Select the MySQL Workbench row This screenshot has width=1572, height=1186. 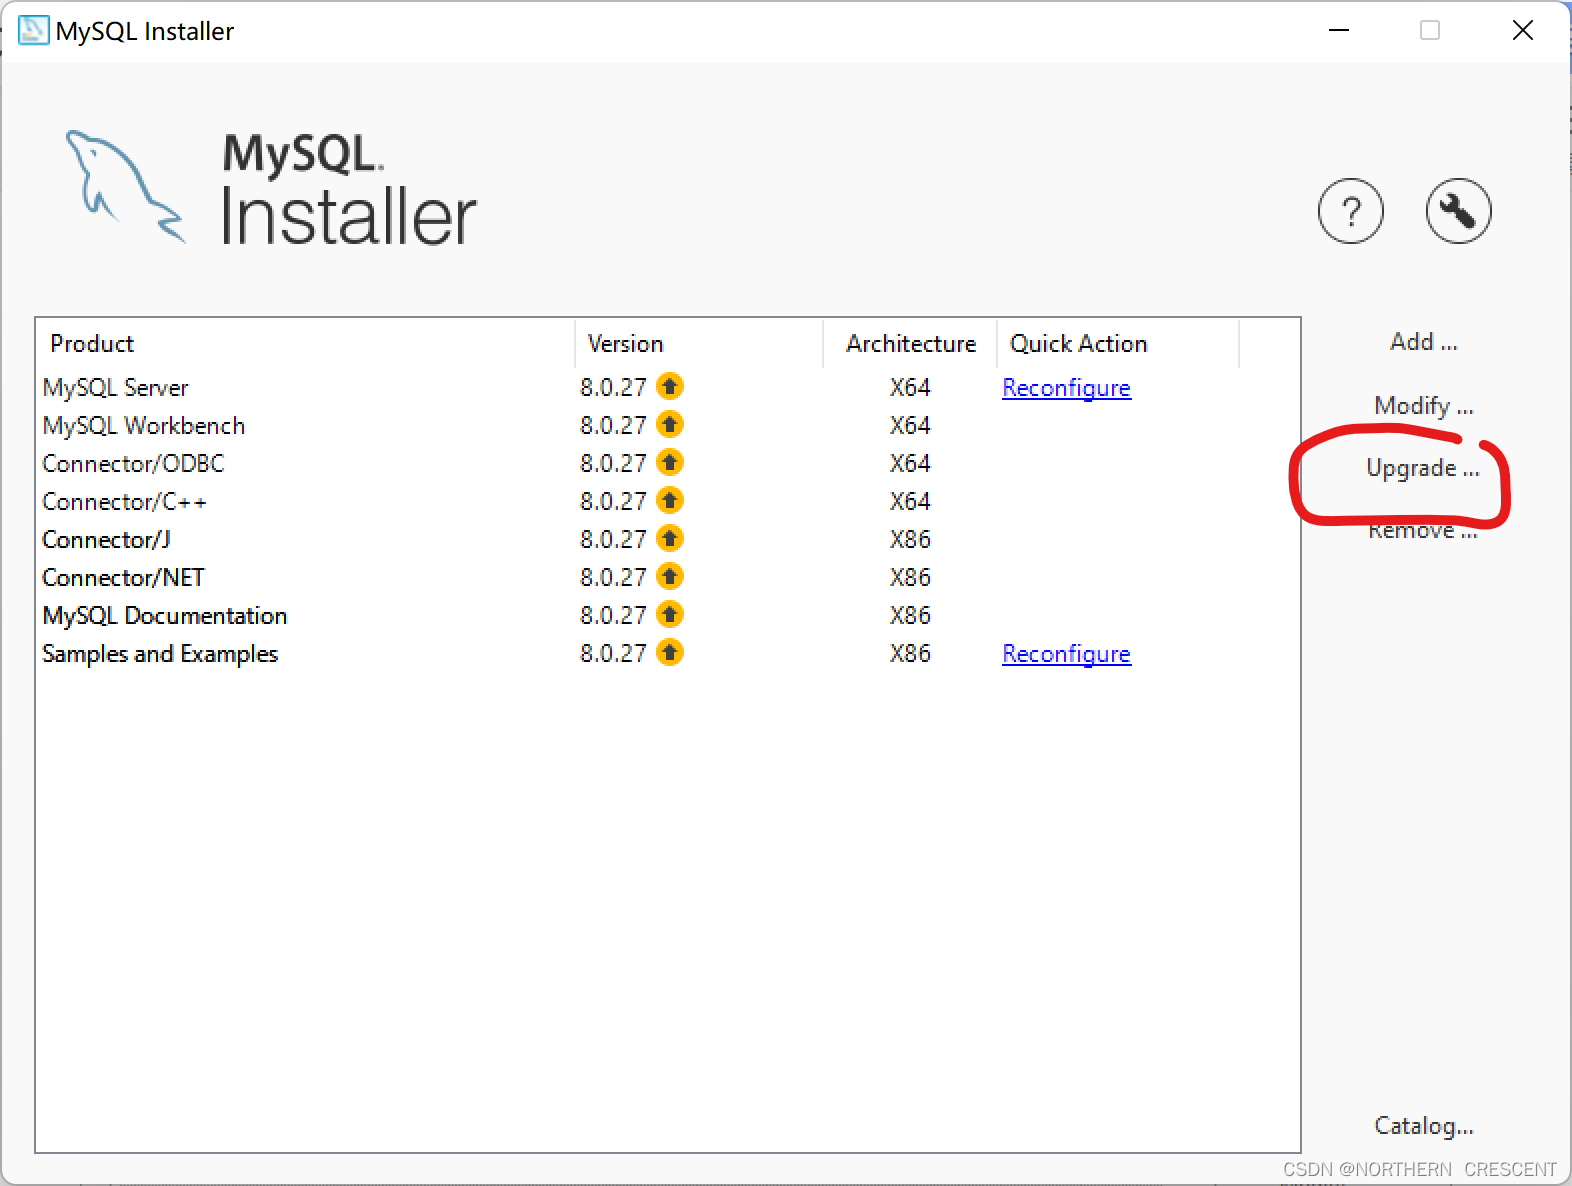[x=668, y=425]
